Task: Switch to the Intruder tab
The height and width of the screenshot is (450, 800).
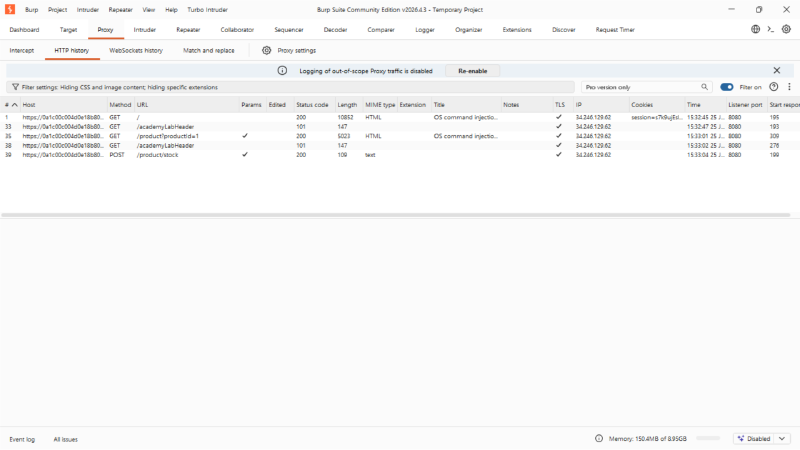Action: (144, 30)
